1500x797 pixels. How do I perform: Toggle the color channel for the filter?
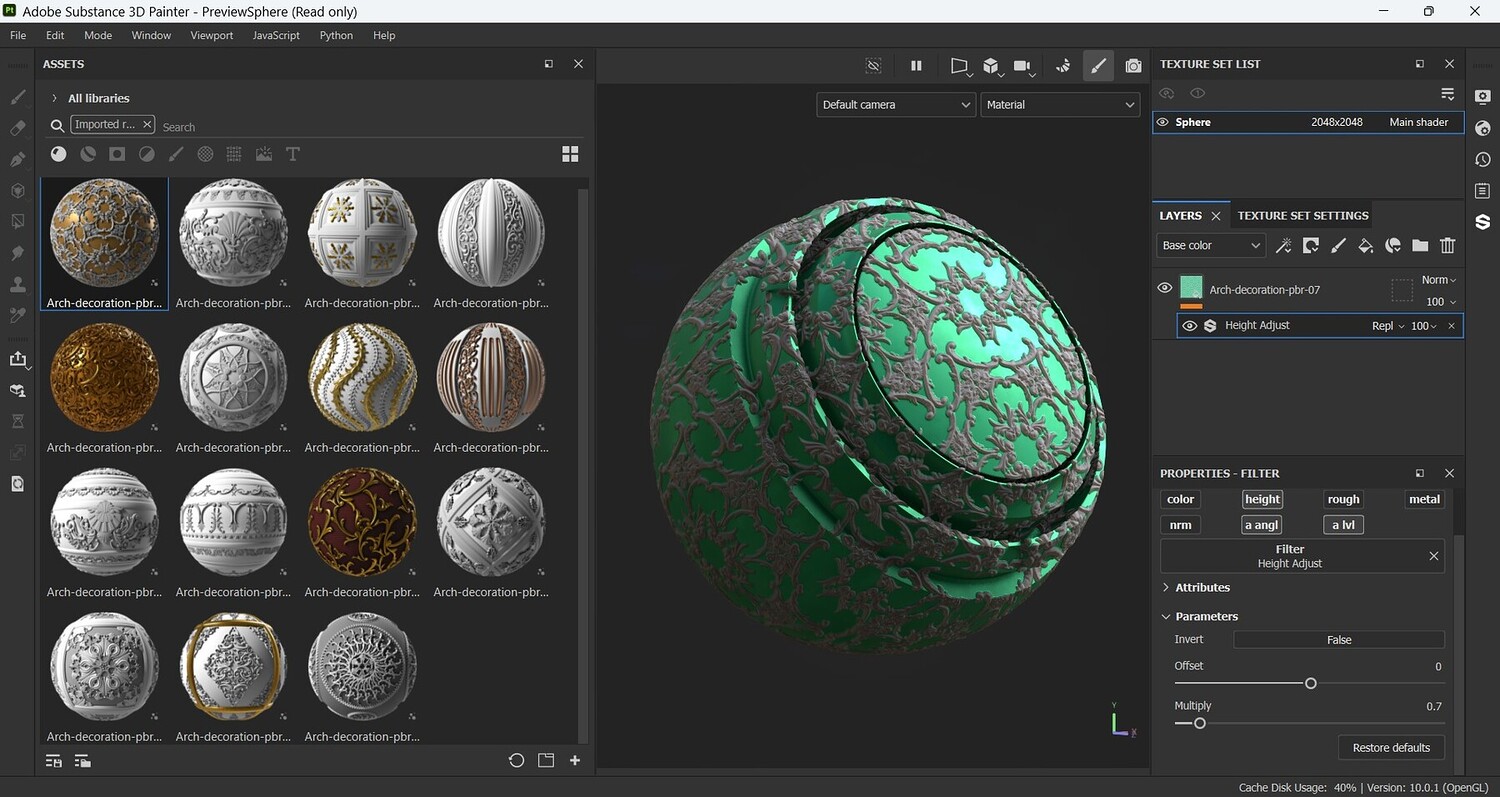click(1180, 499)
